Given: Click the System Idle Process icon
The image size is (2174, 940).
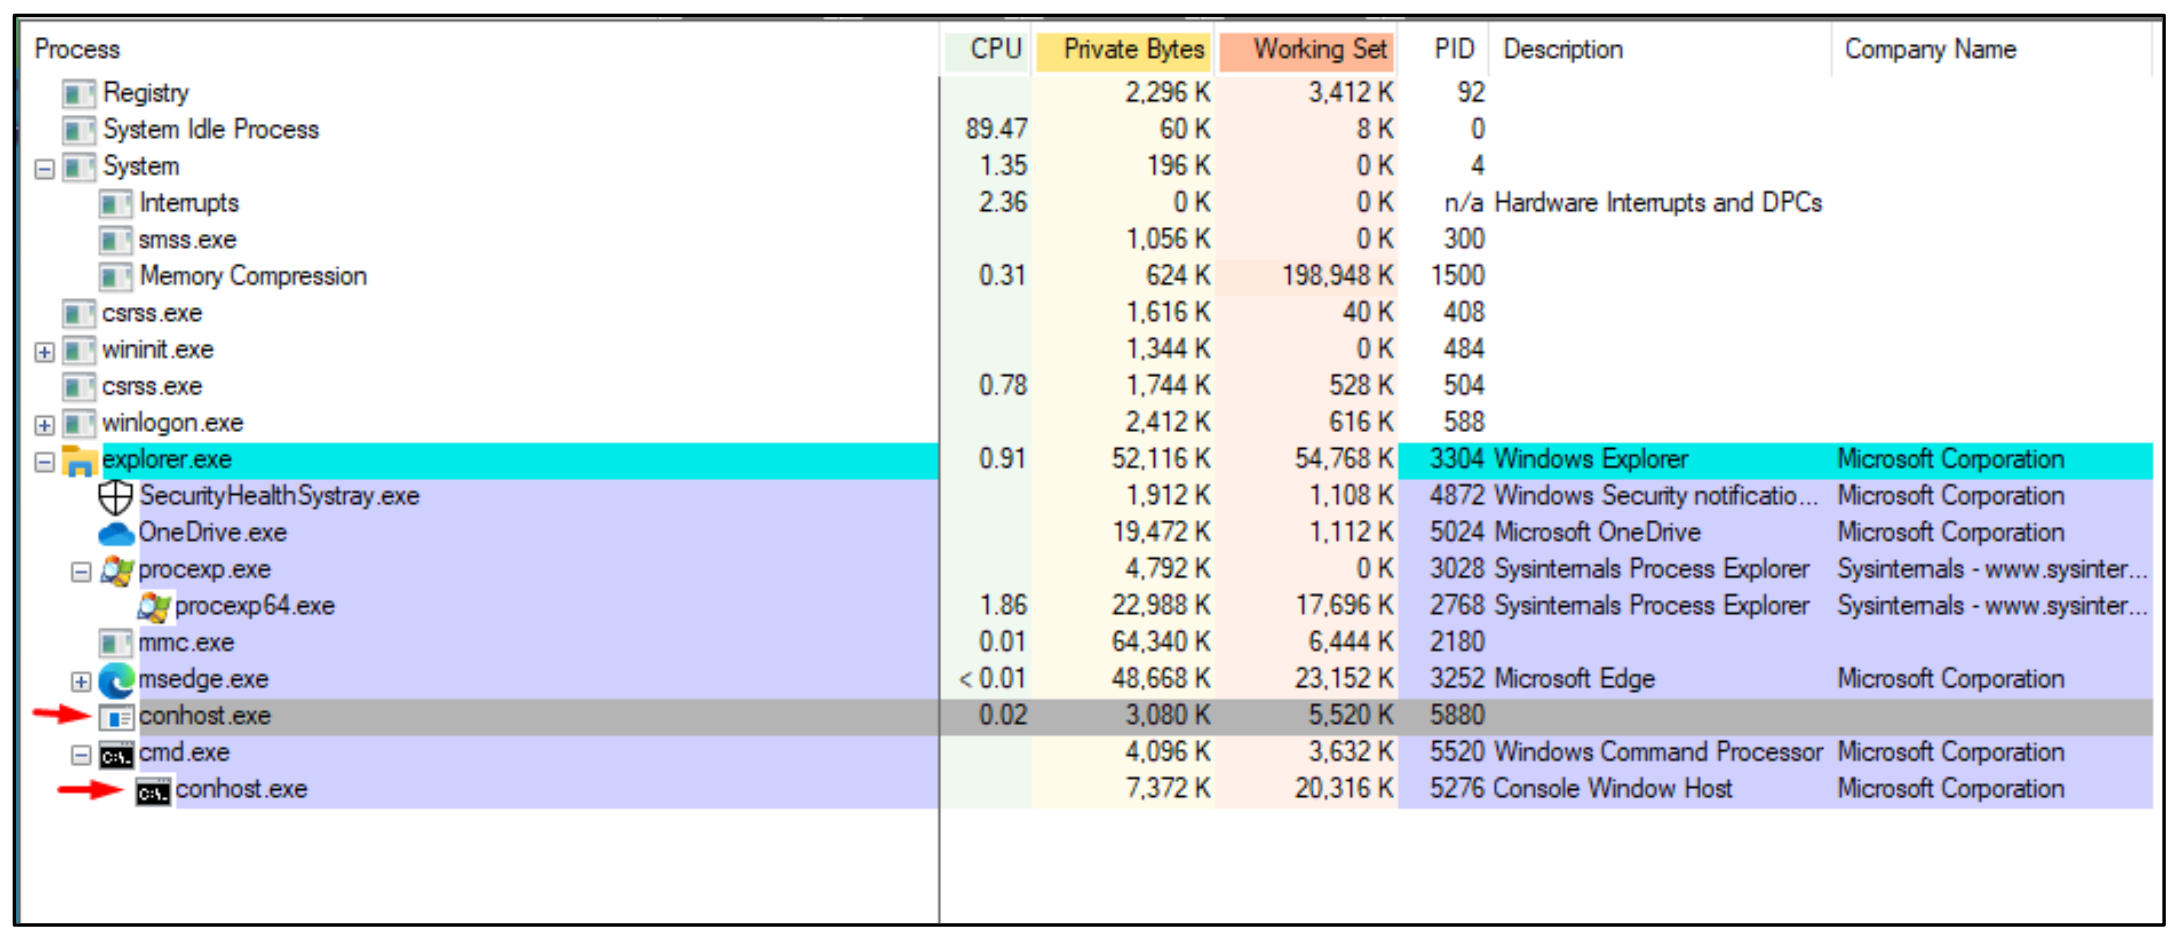Looking at the screenshot, I should [x=79, y=130].
